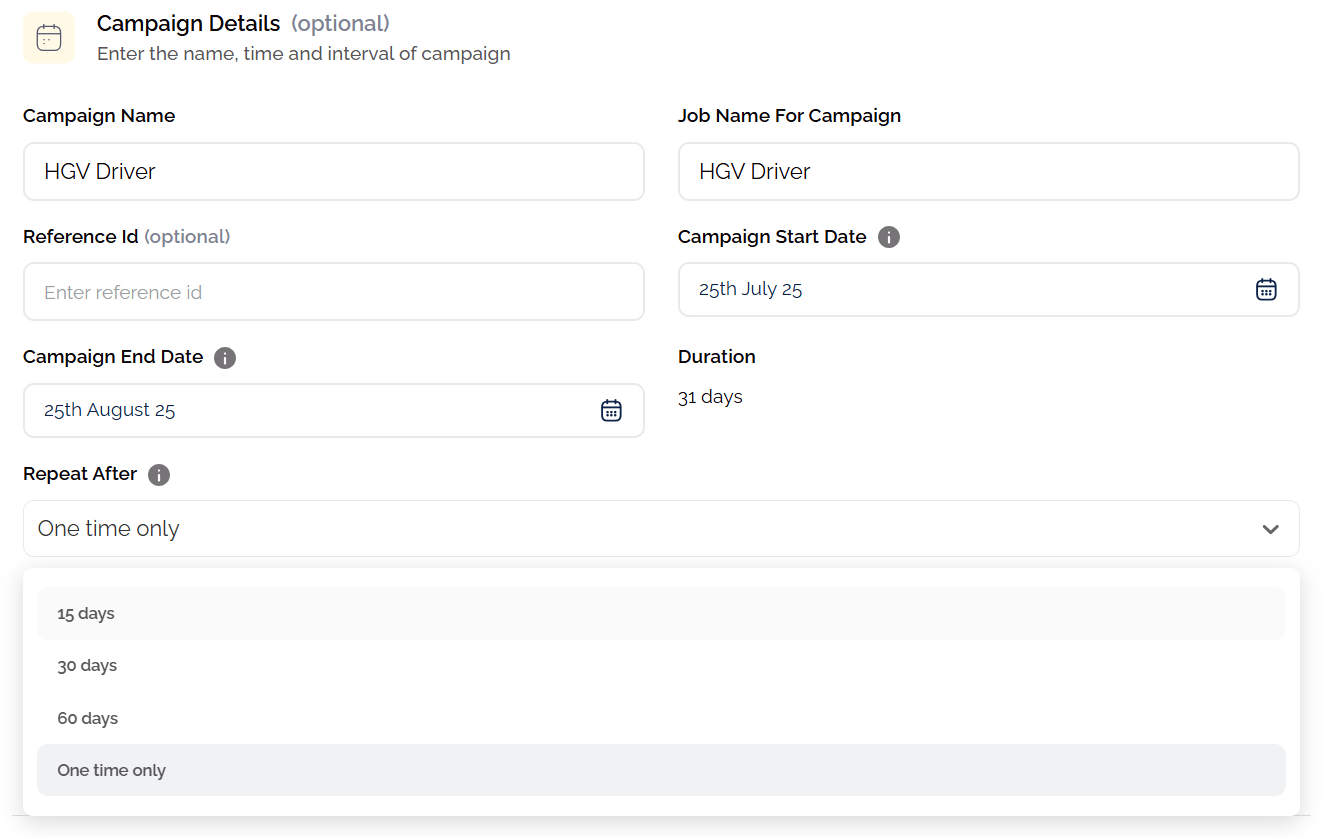1330x837 pixels.
Task: Pick the 60 days repeat option
Action: 88,718
